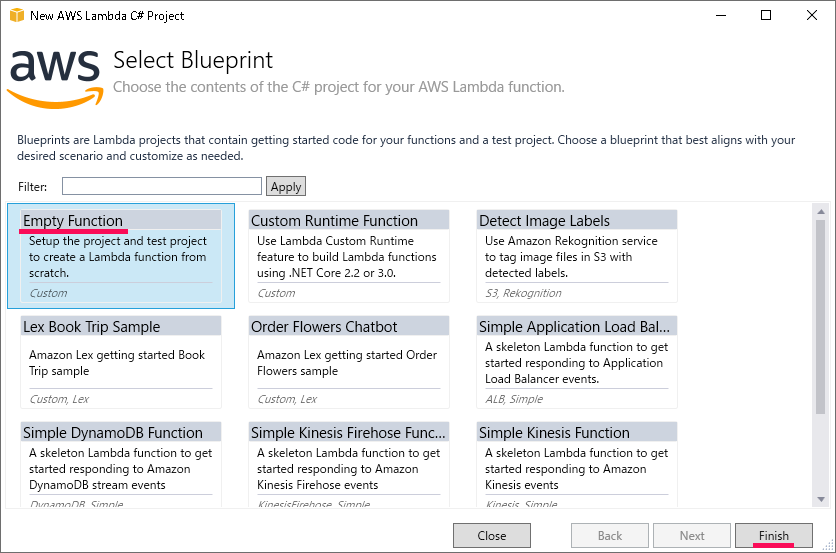Click 'Amazon Lex getting started Order Flowers sample' text
This screenshot has height=553, width=836.
(x=347, y=363)
